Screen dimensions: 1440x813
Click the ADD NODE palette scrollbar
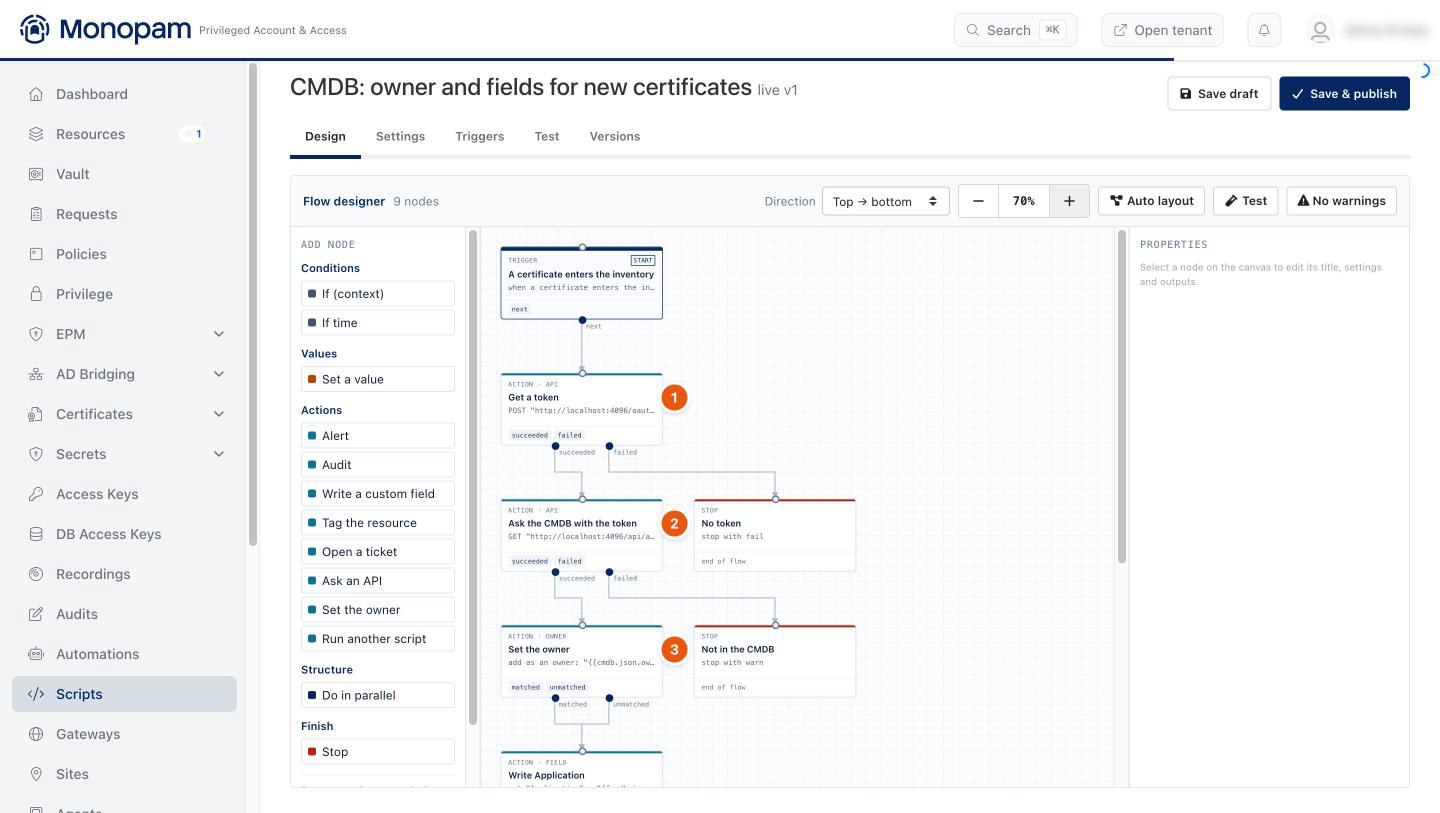pyautogui.click(x=473, y=478)
